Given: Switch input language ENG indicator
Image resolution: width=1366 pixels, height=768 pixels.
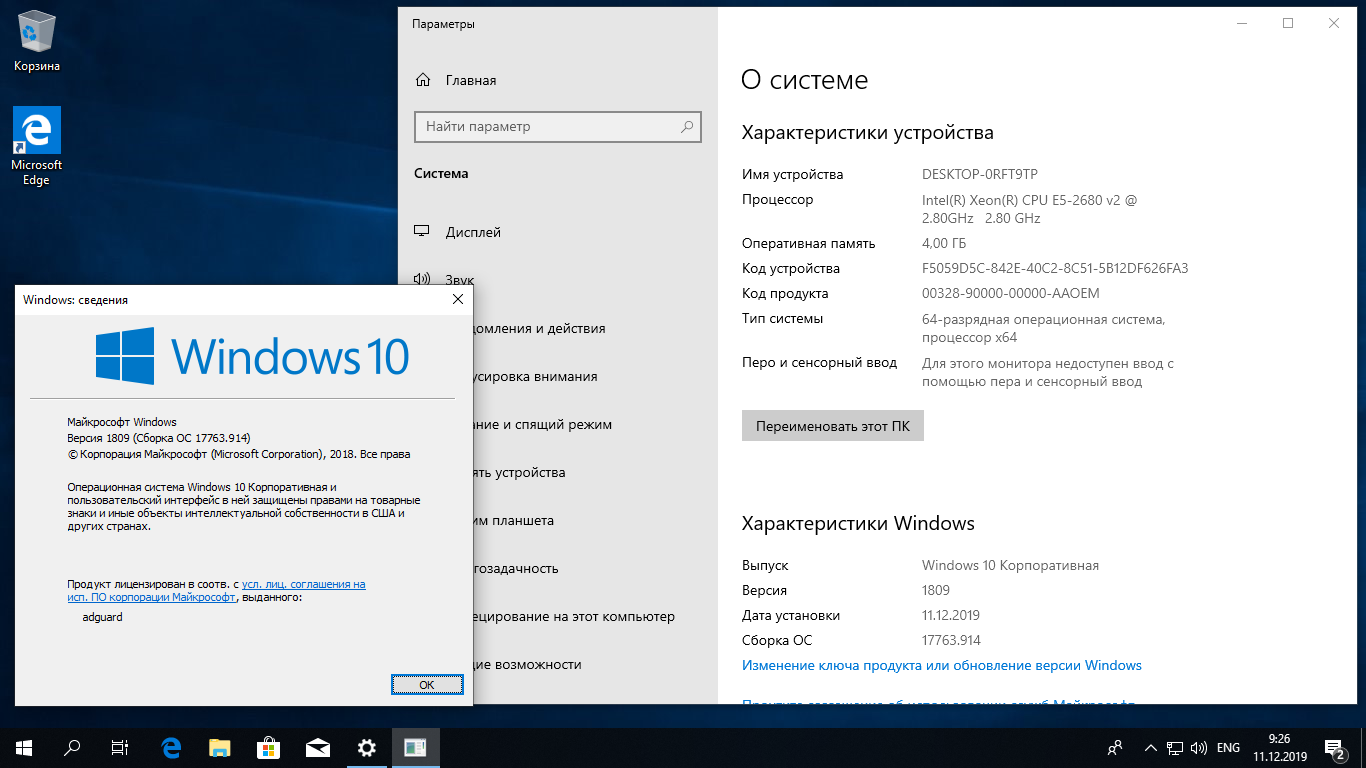Looking at the screenshot, I should click(x=1228, y=747).
